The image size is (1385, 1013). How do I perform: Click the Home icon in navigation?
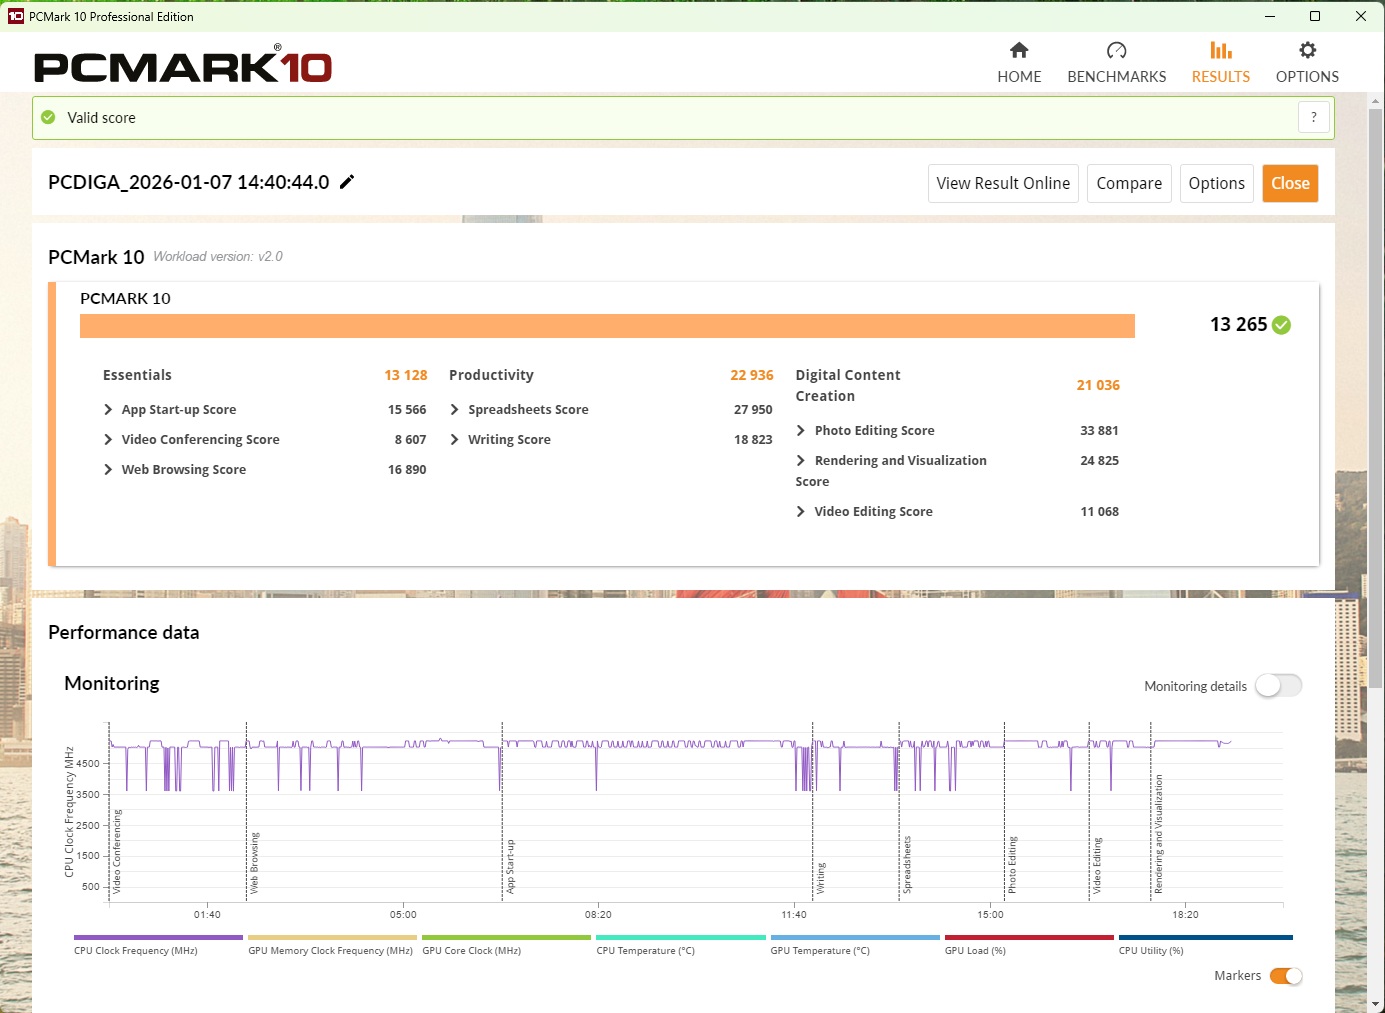1019,51
